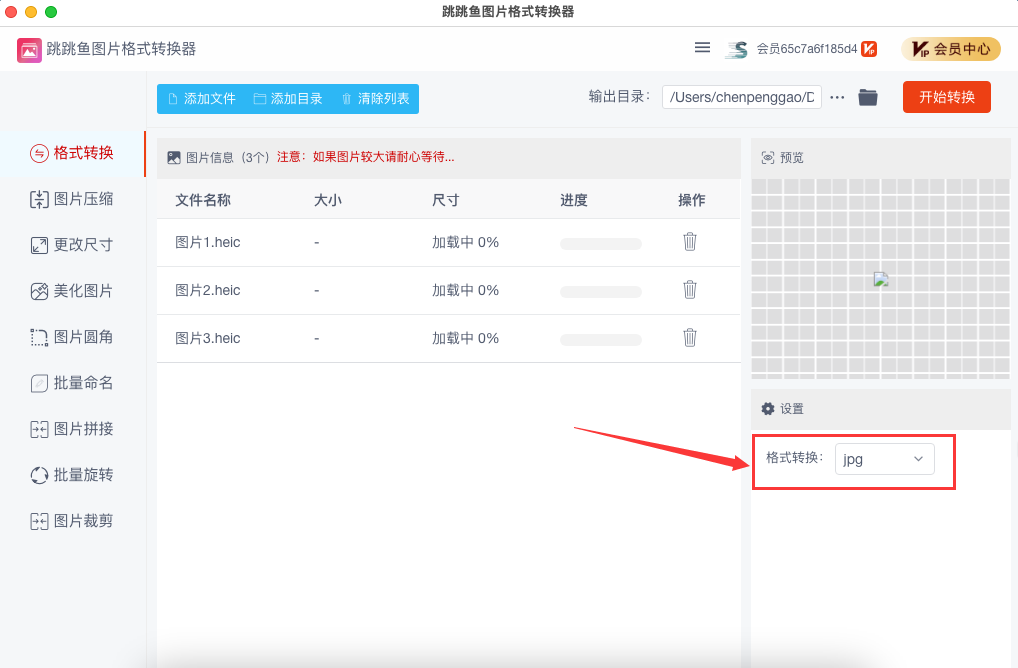This screenshot has width=1018, height=668.
Task: Click the user avatar icon
Action: 737,49
